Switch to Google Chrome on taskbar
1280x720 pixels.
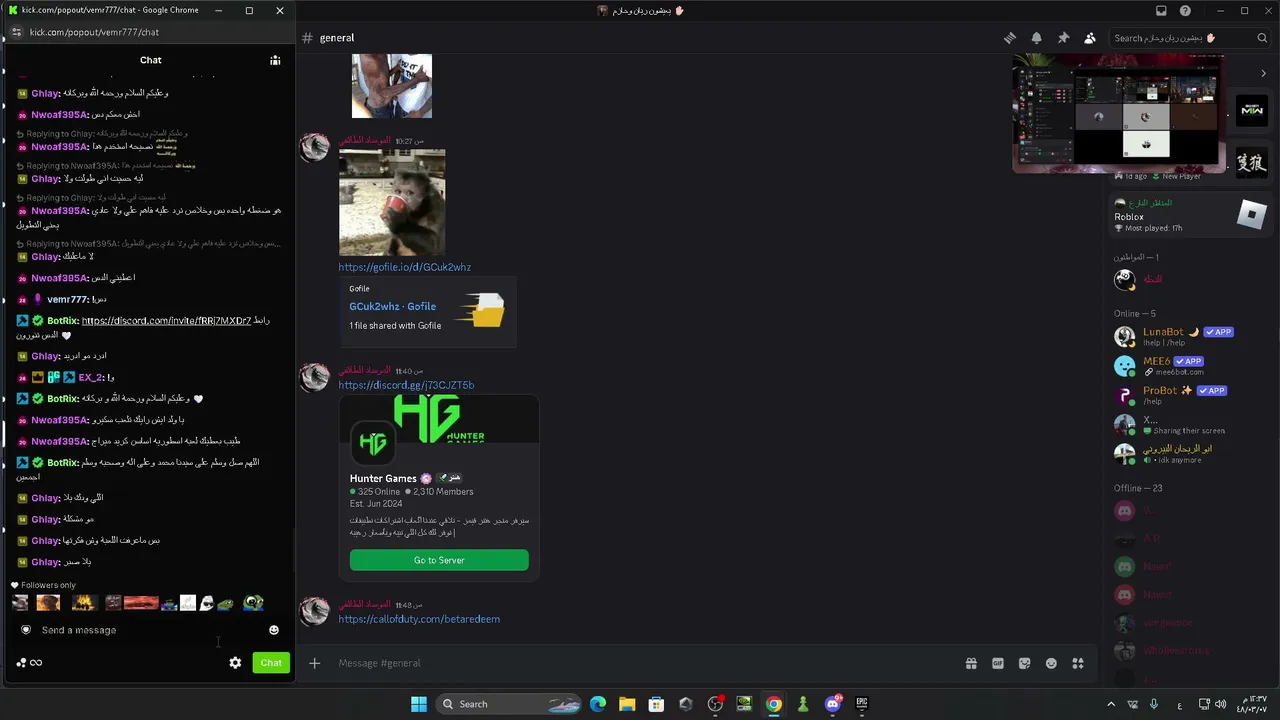pos(774,704)
